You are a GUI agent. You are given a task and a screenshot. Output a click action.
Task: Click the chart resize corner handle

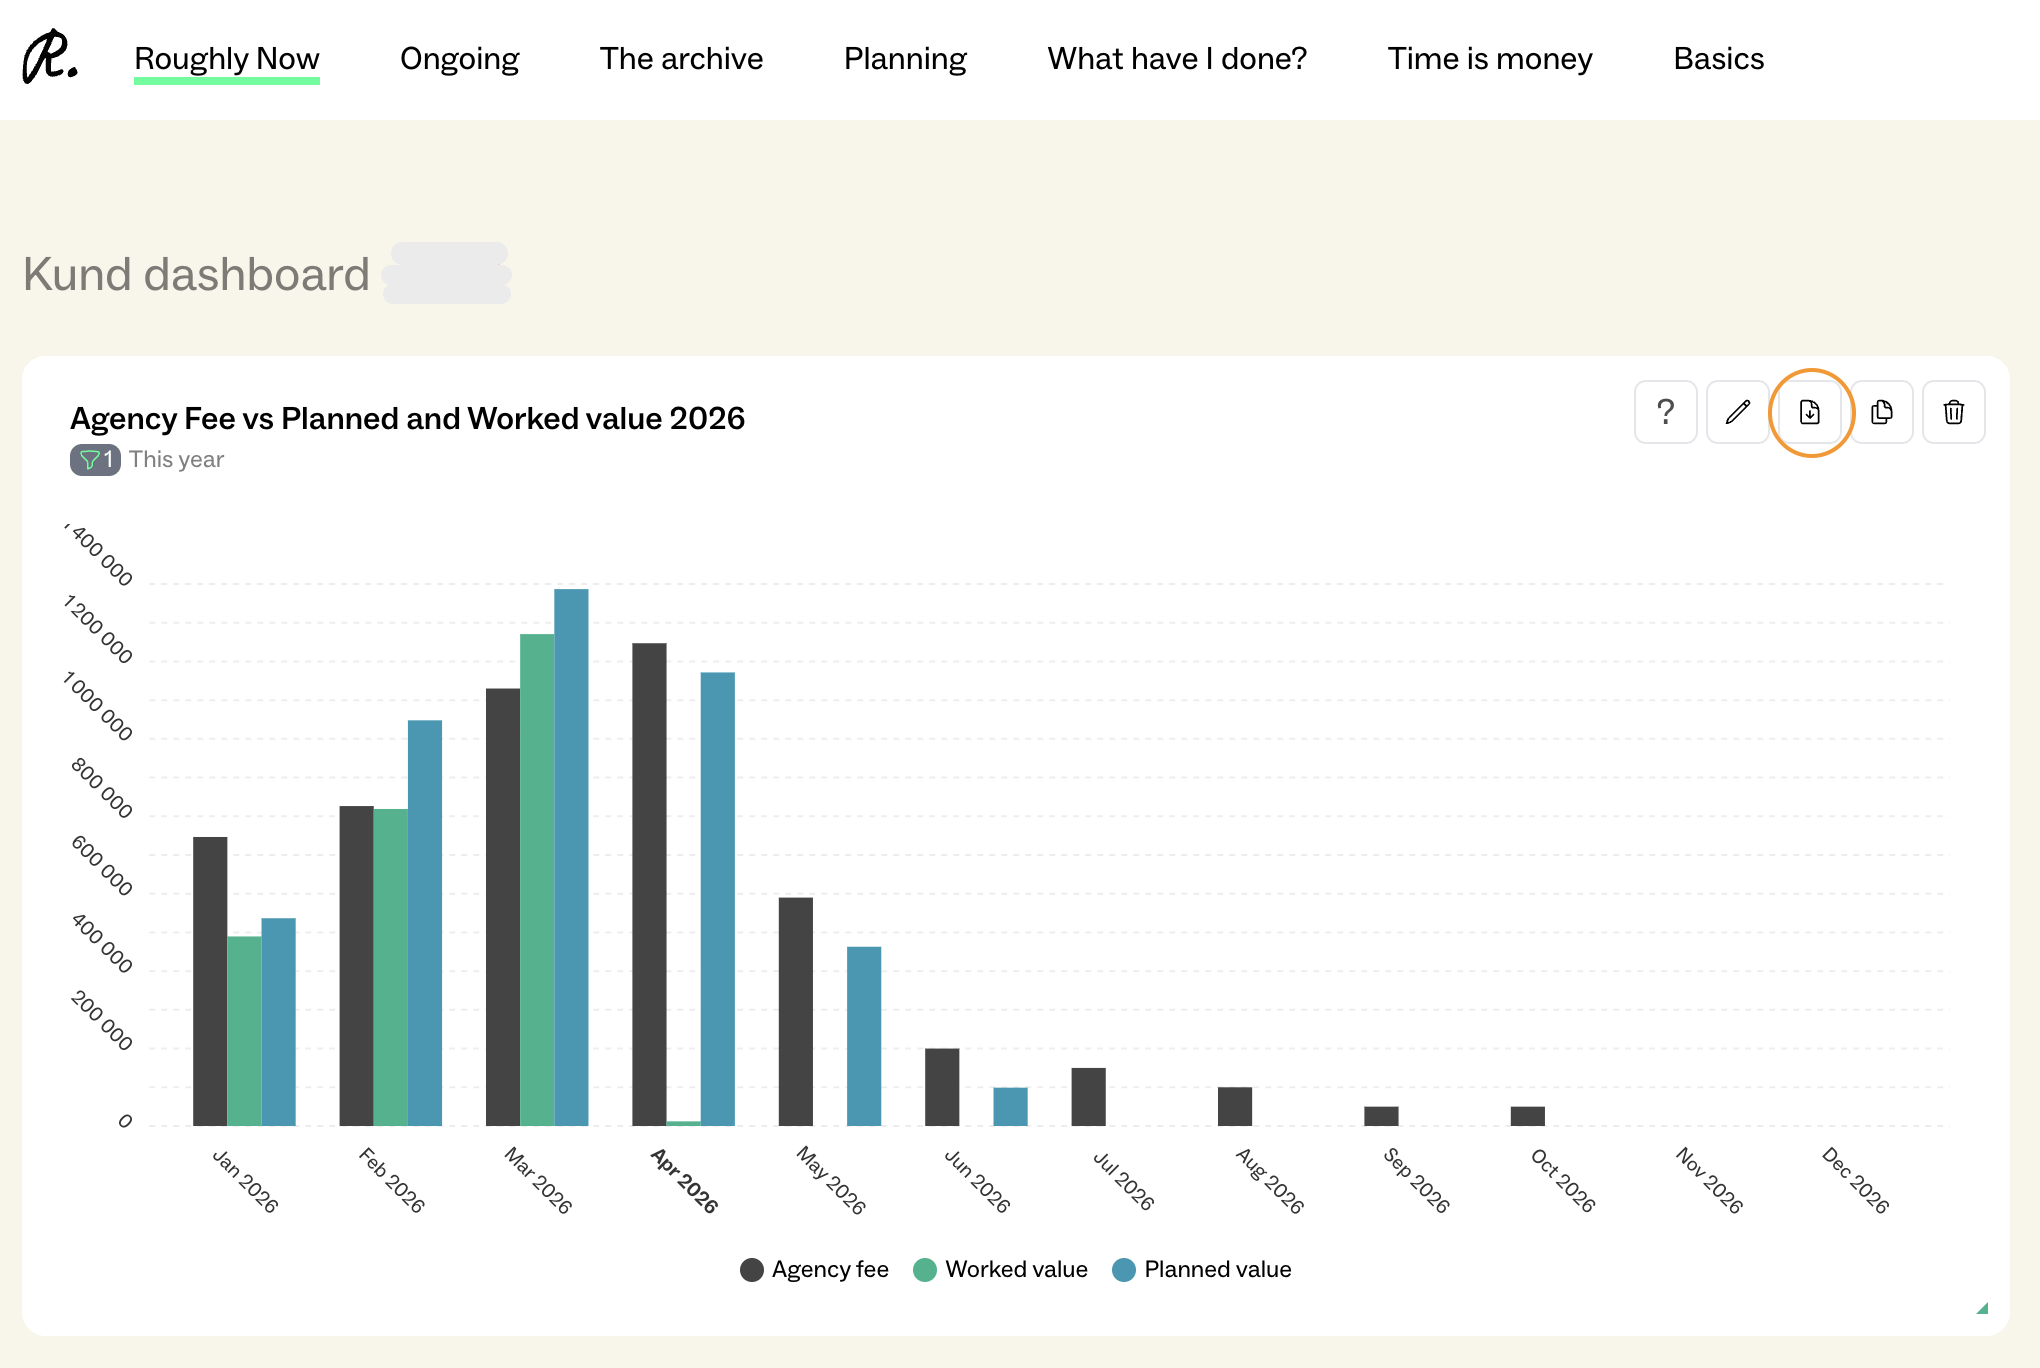coord(1981,1308)
